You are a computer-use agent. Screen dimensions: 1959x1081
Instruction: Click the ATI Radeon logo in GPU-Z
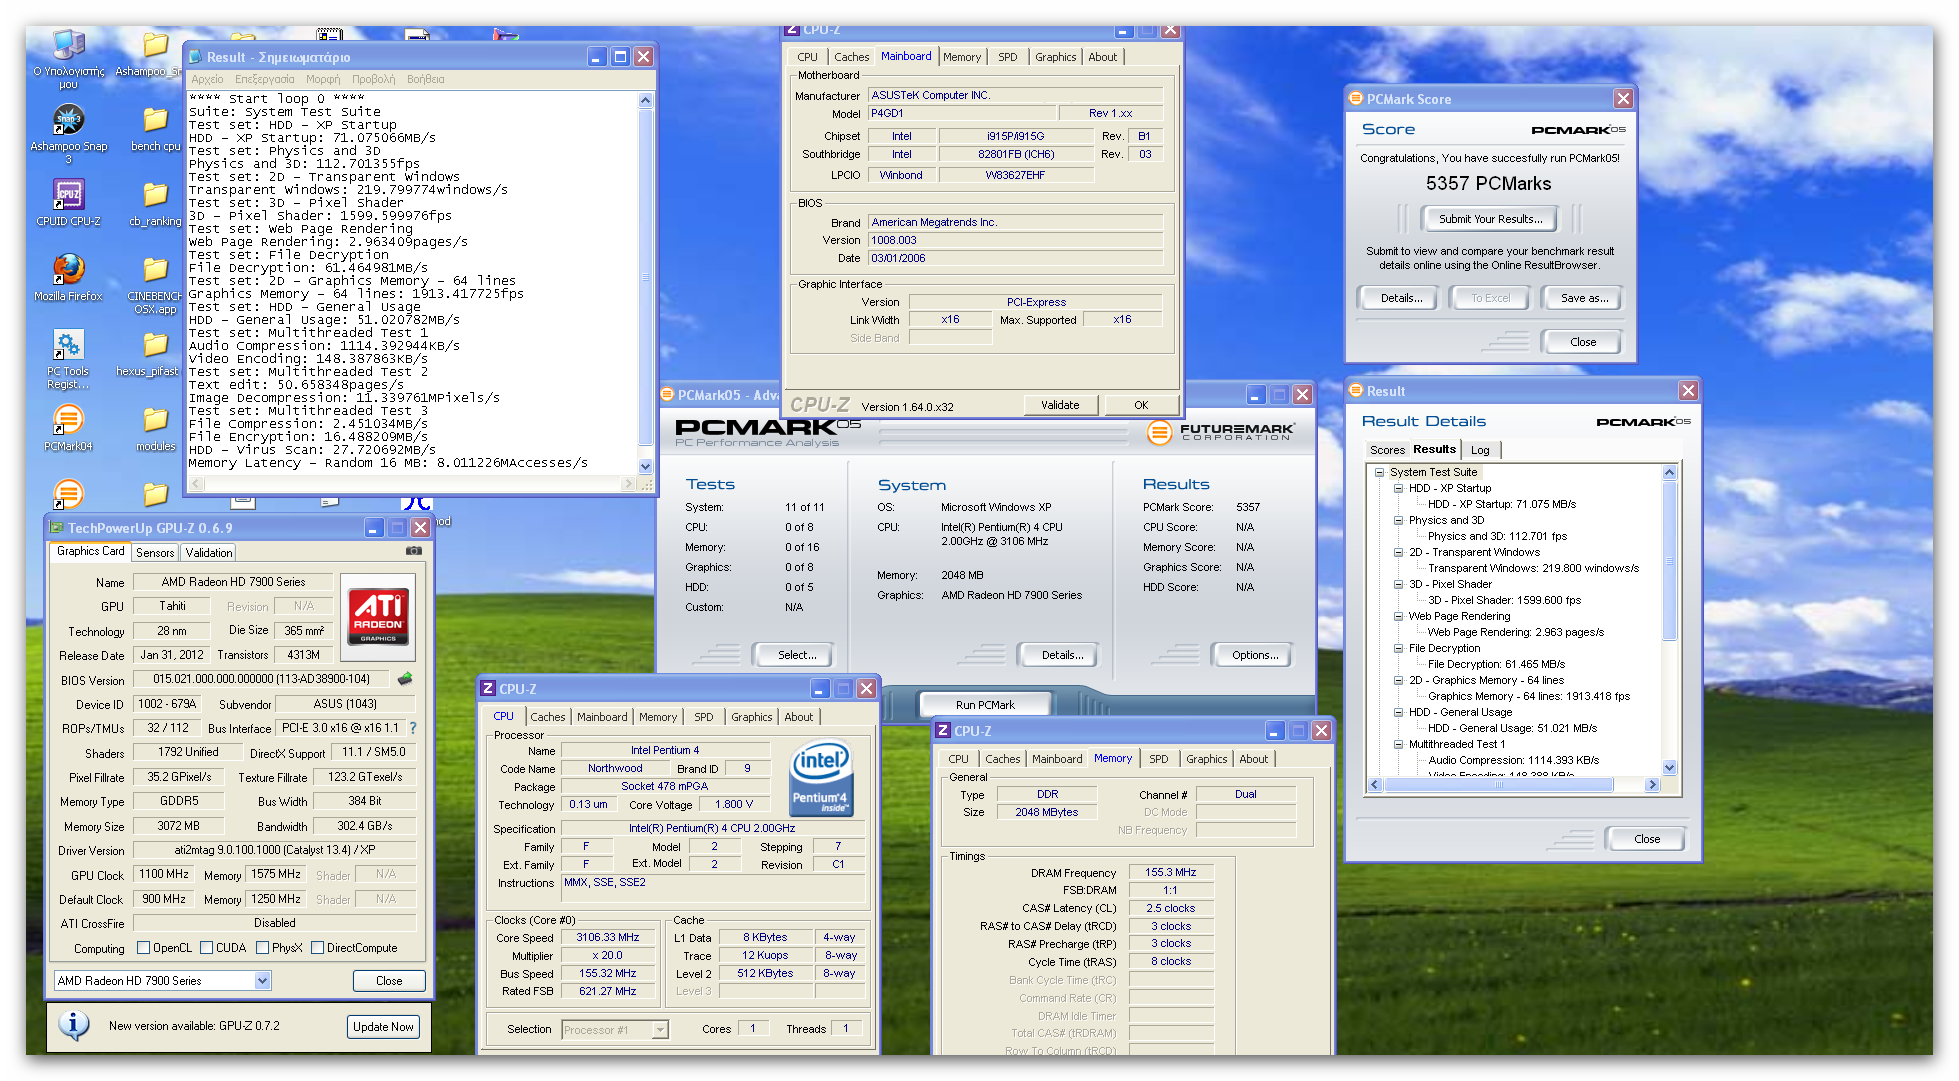[x=378, y=617]
